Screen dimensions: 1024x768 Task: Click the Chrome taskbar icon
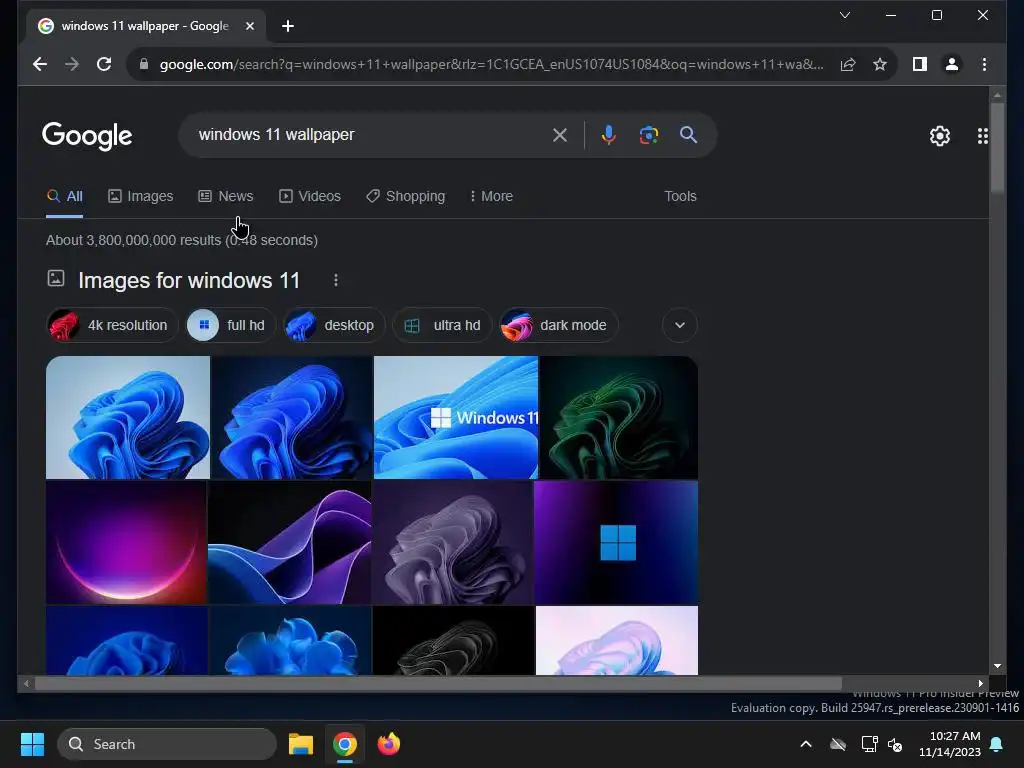coord(345,744)
